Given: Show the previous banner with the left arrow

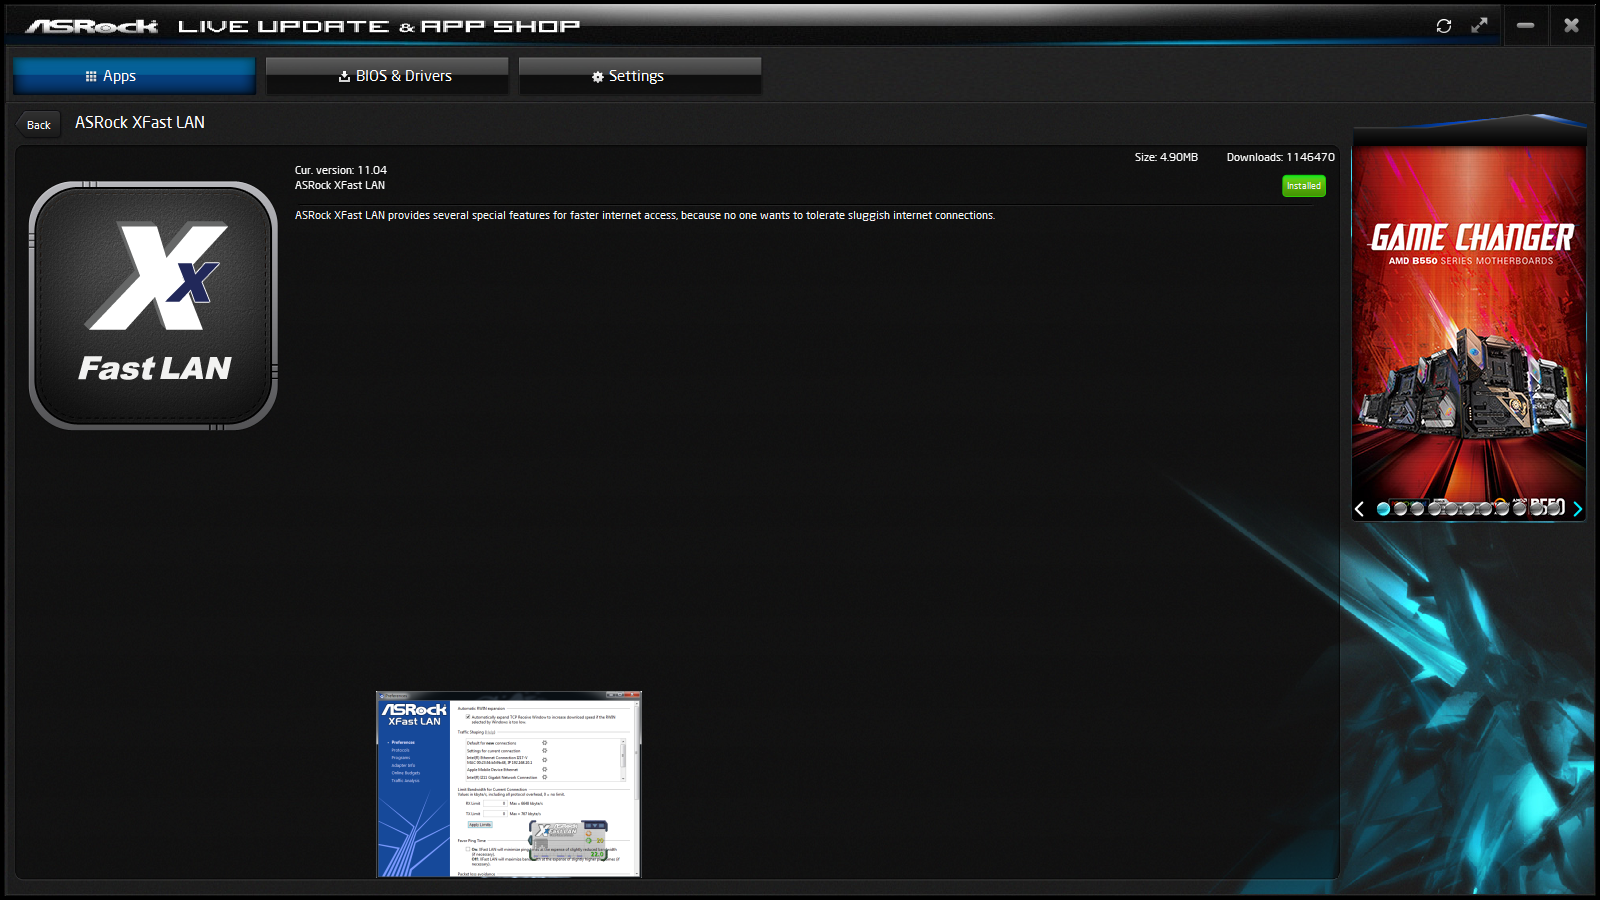Looking at the screenshot, I should (1360, 509).
